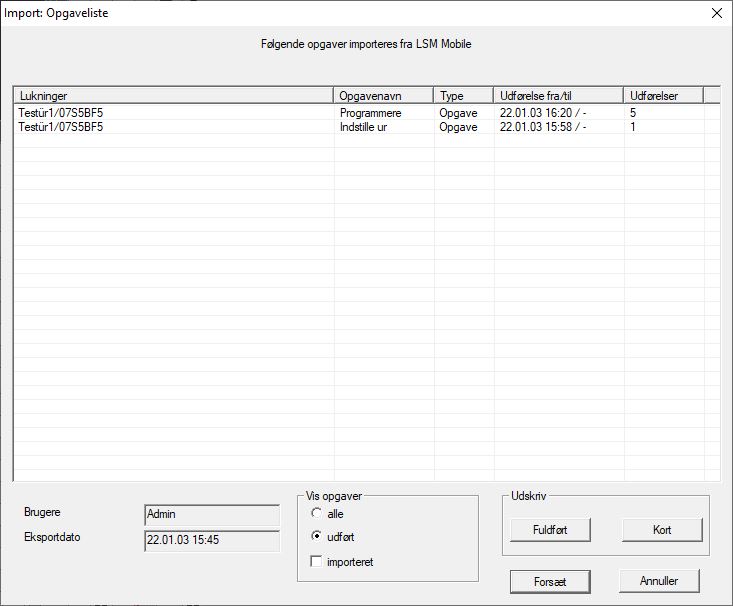The image size is (733, 606).
Task: Click the Type column header
Action: tap(463, 96)
